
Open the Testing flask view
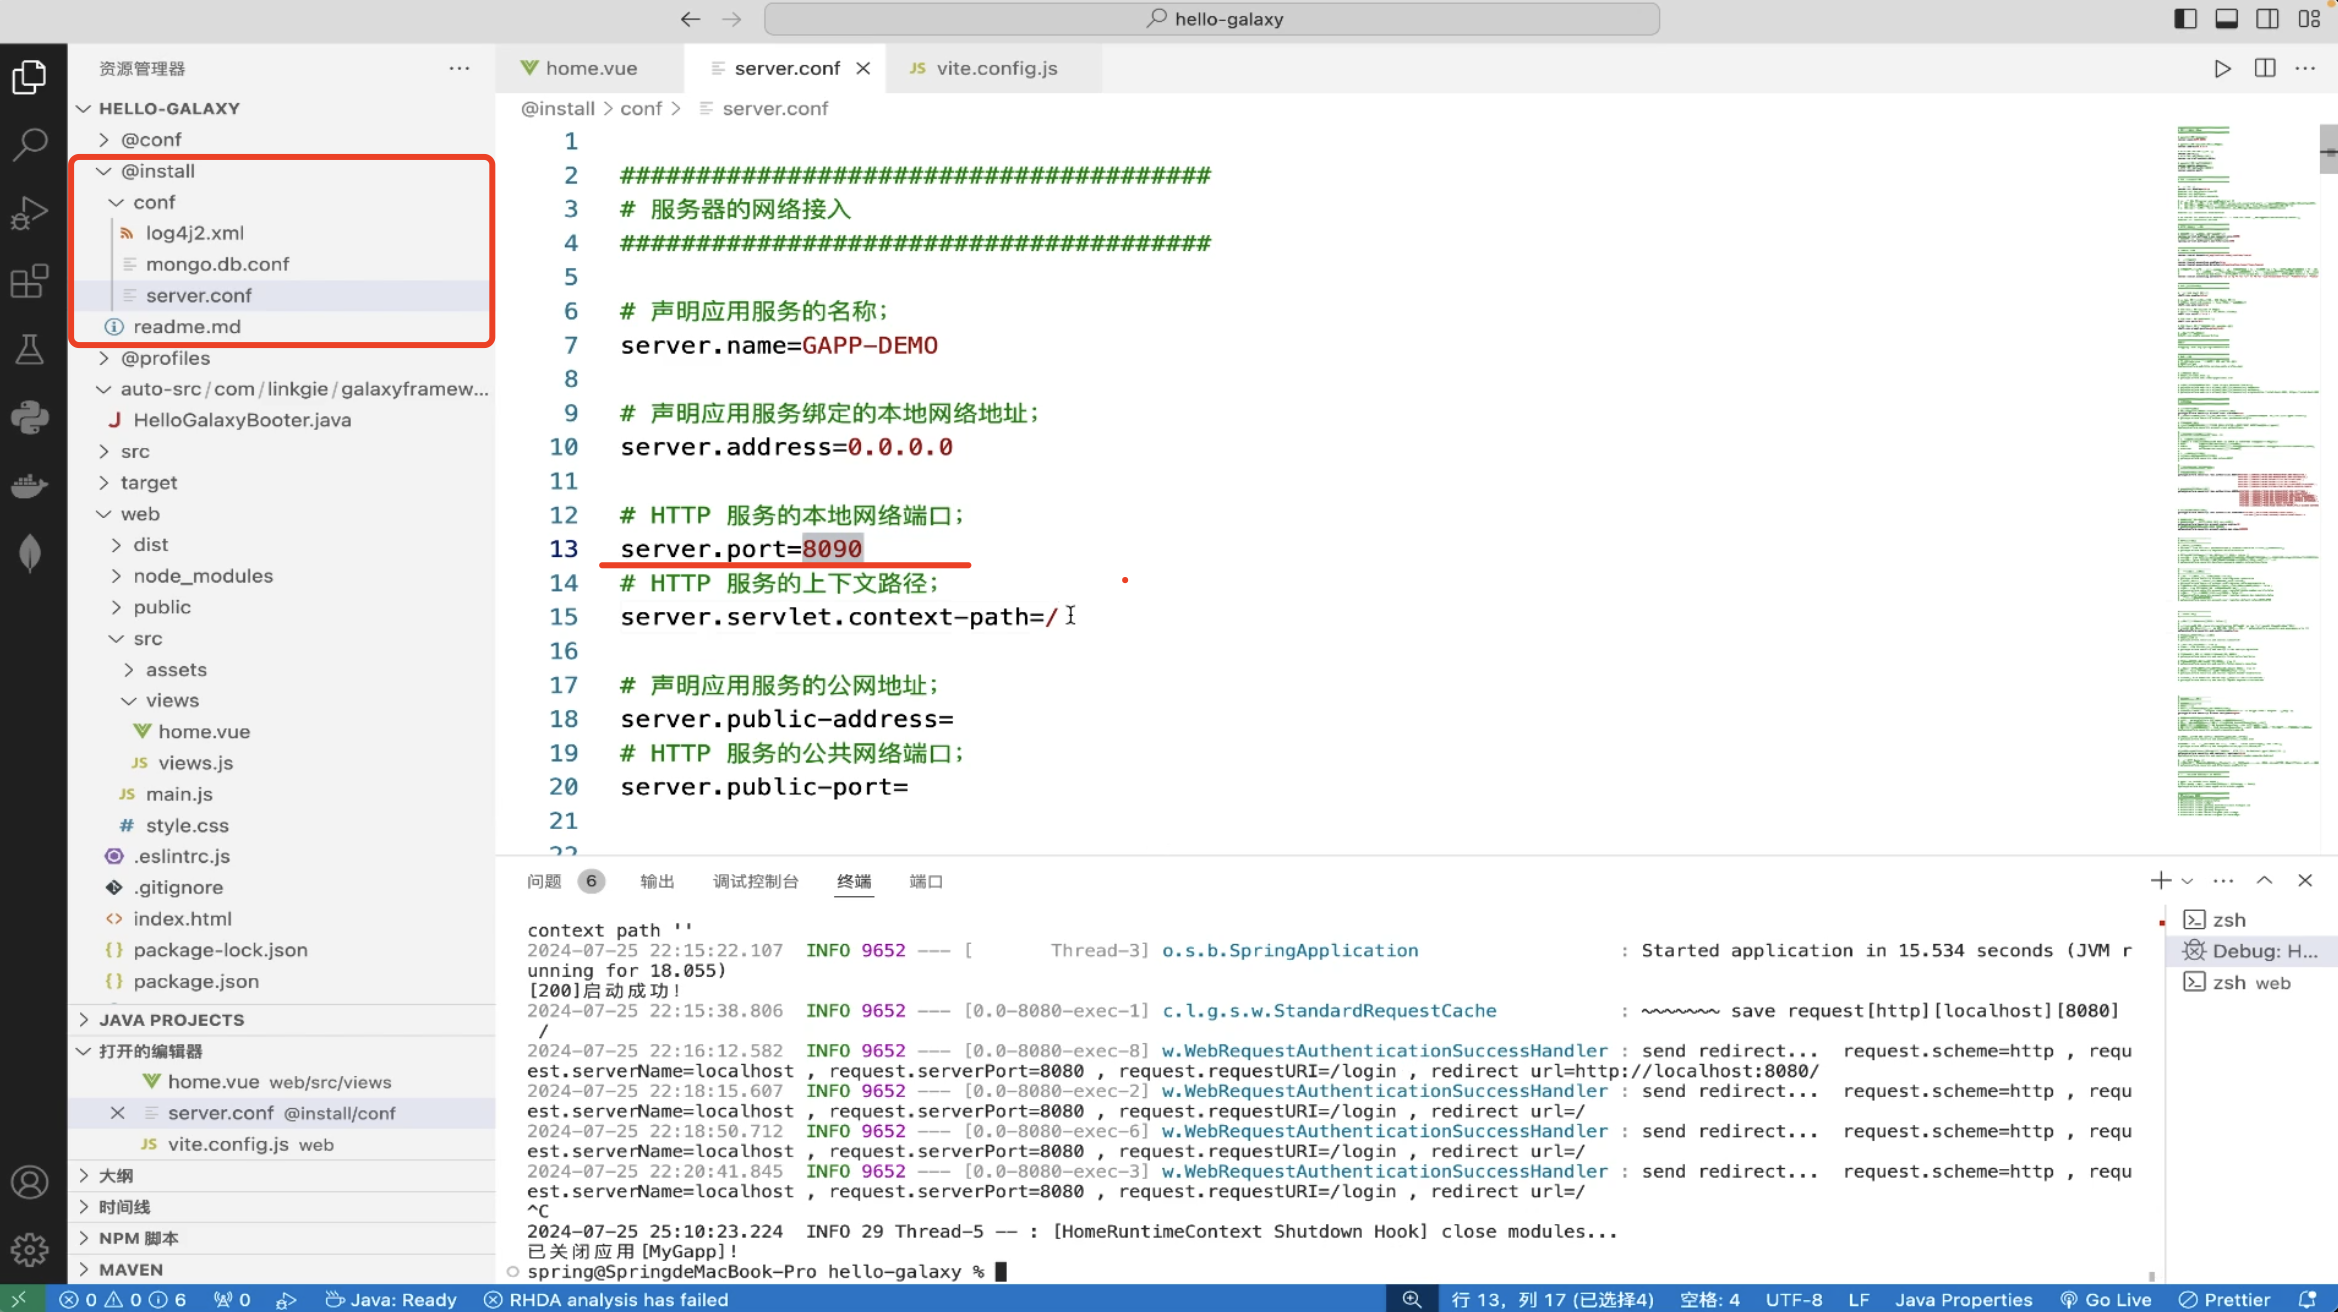pos(30,349)
